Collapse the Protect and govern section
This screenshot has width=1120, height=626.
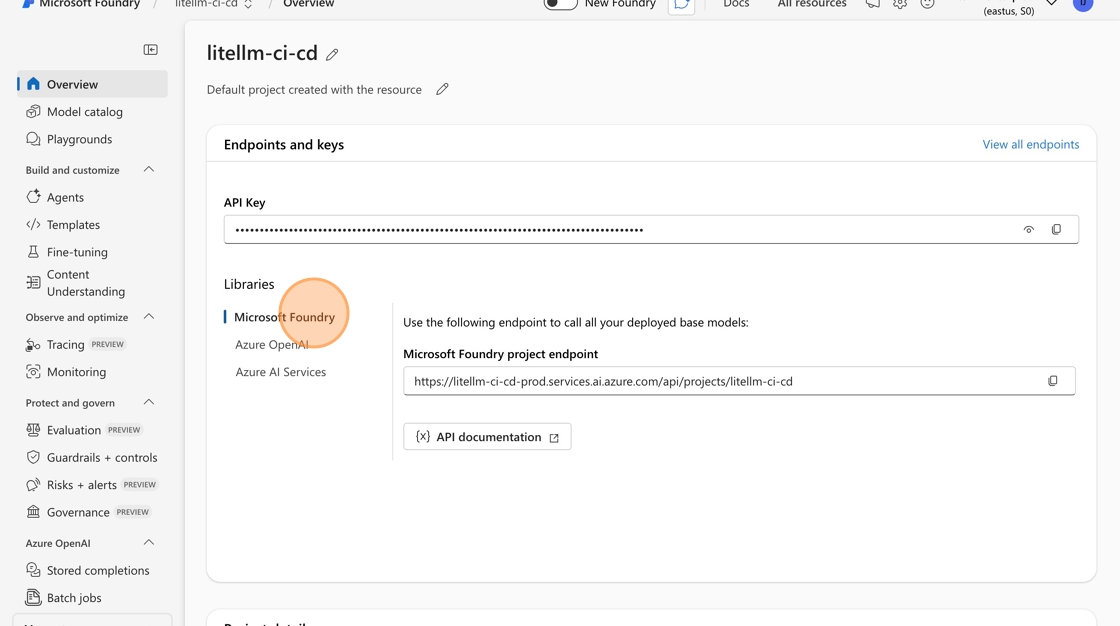[x=149, y=402]
